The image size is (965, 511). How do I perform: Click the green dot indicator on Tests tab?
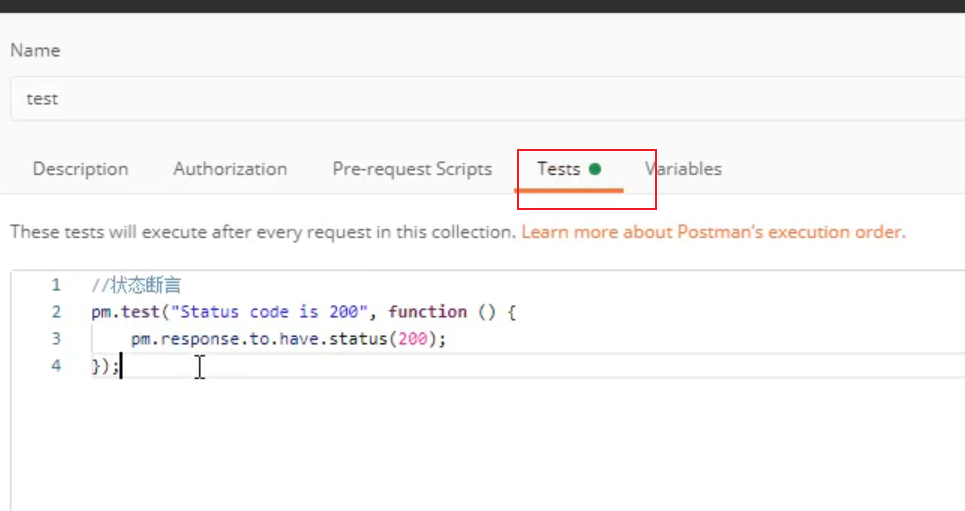click(x=595, y=169)
